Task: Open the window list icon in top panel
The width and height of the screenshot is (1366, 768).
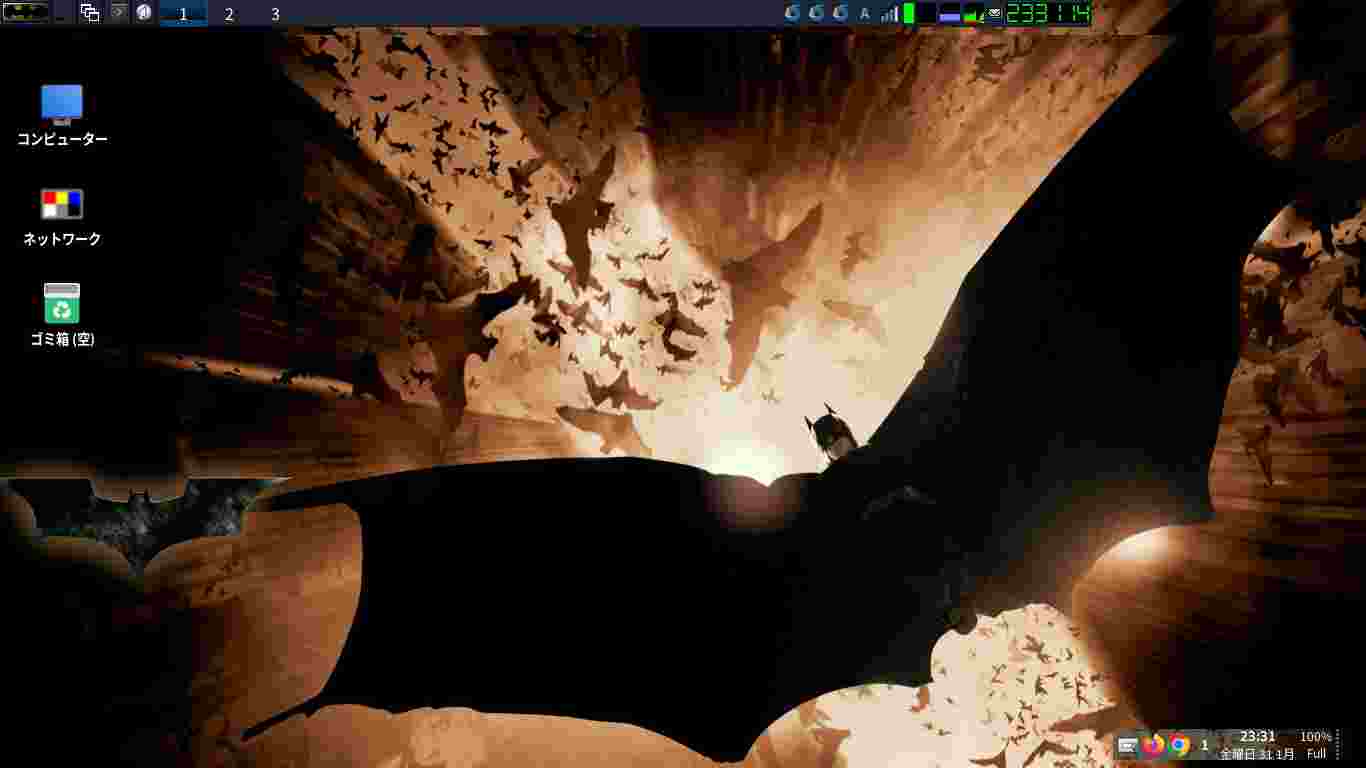Action: tap(90, 13)
